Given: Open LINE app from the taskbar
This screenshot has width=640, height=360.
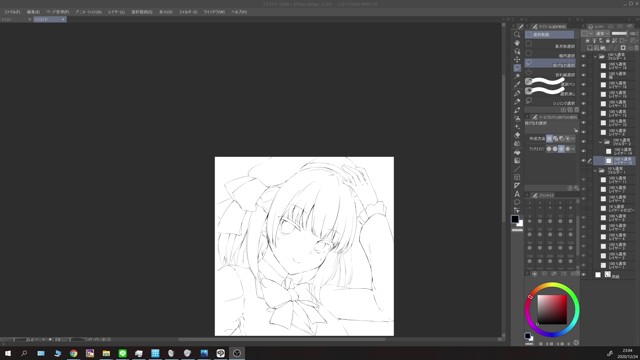Looking at the screenshot, I should click(122, 353).
